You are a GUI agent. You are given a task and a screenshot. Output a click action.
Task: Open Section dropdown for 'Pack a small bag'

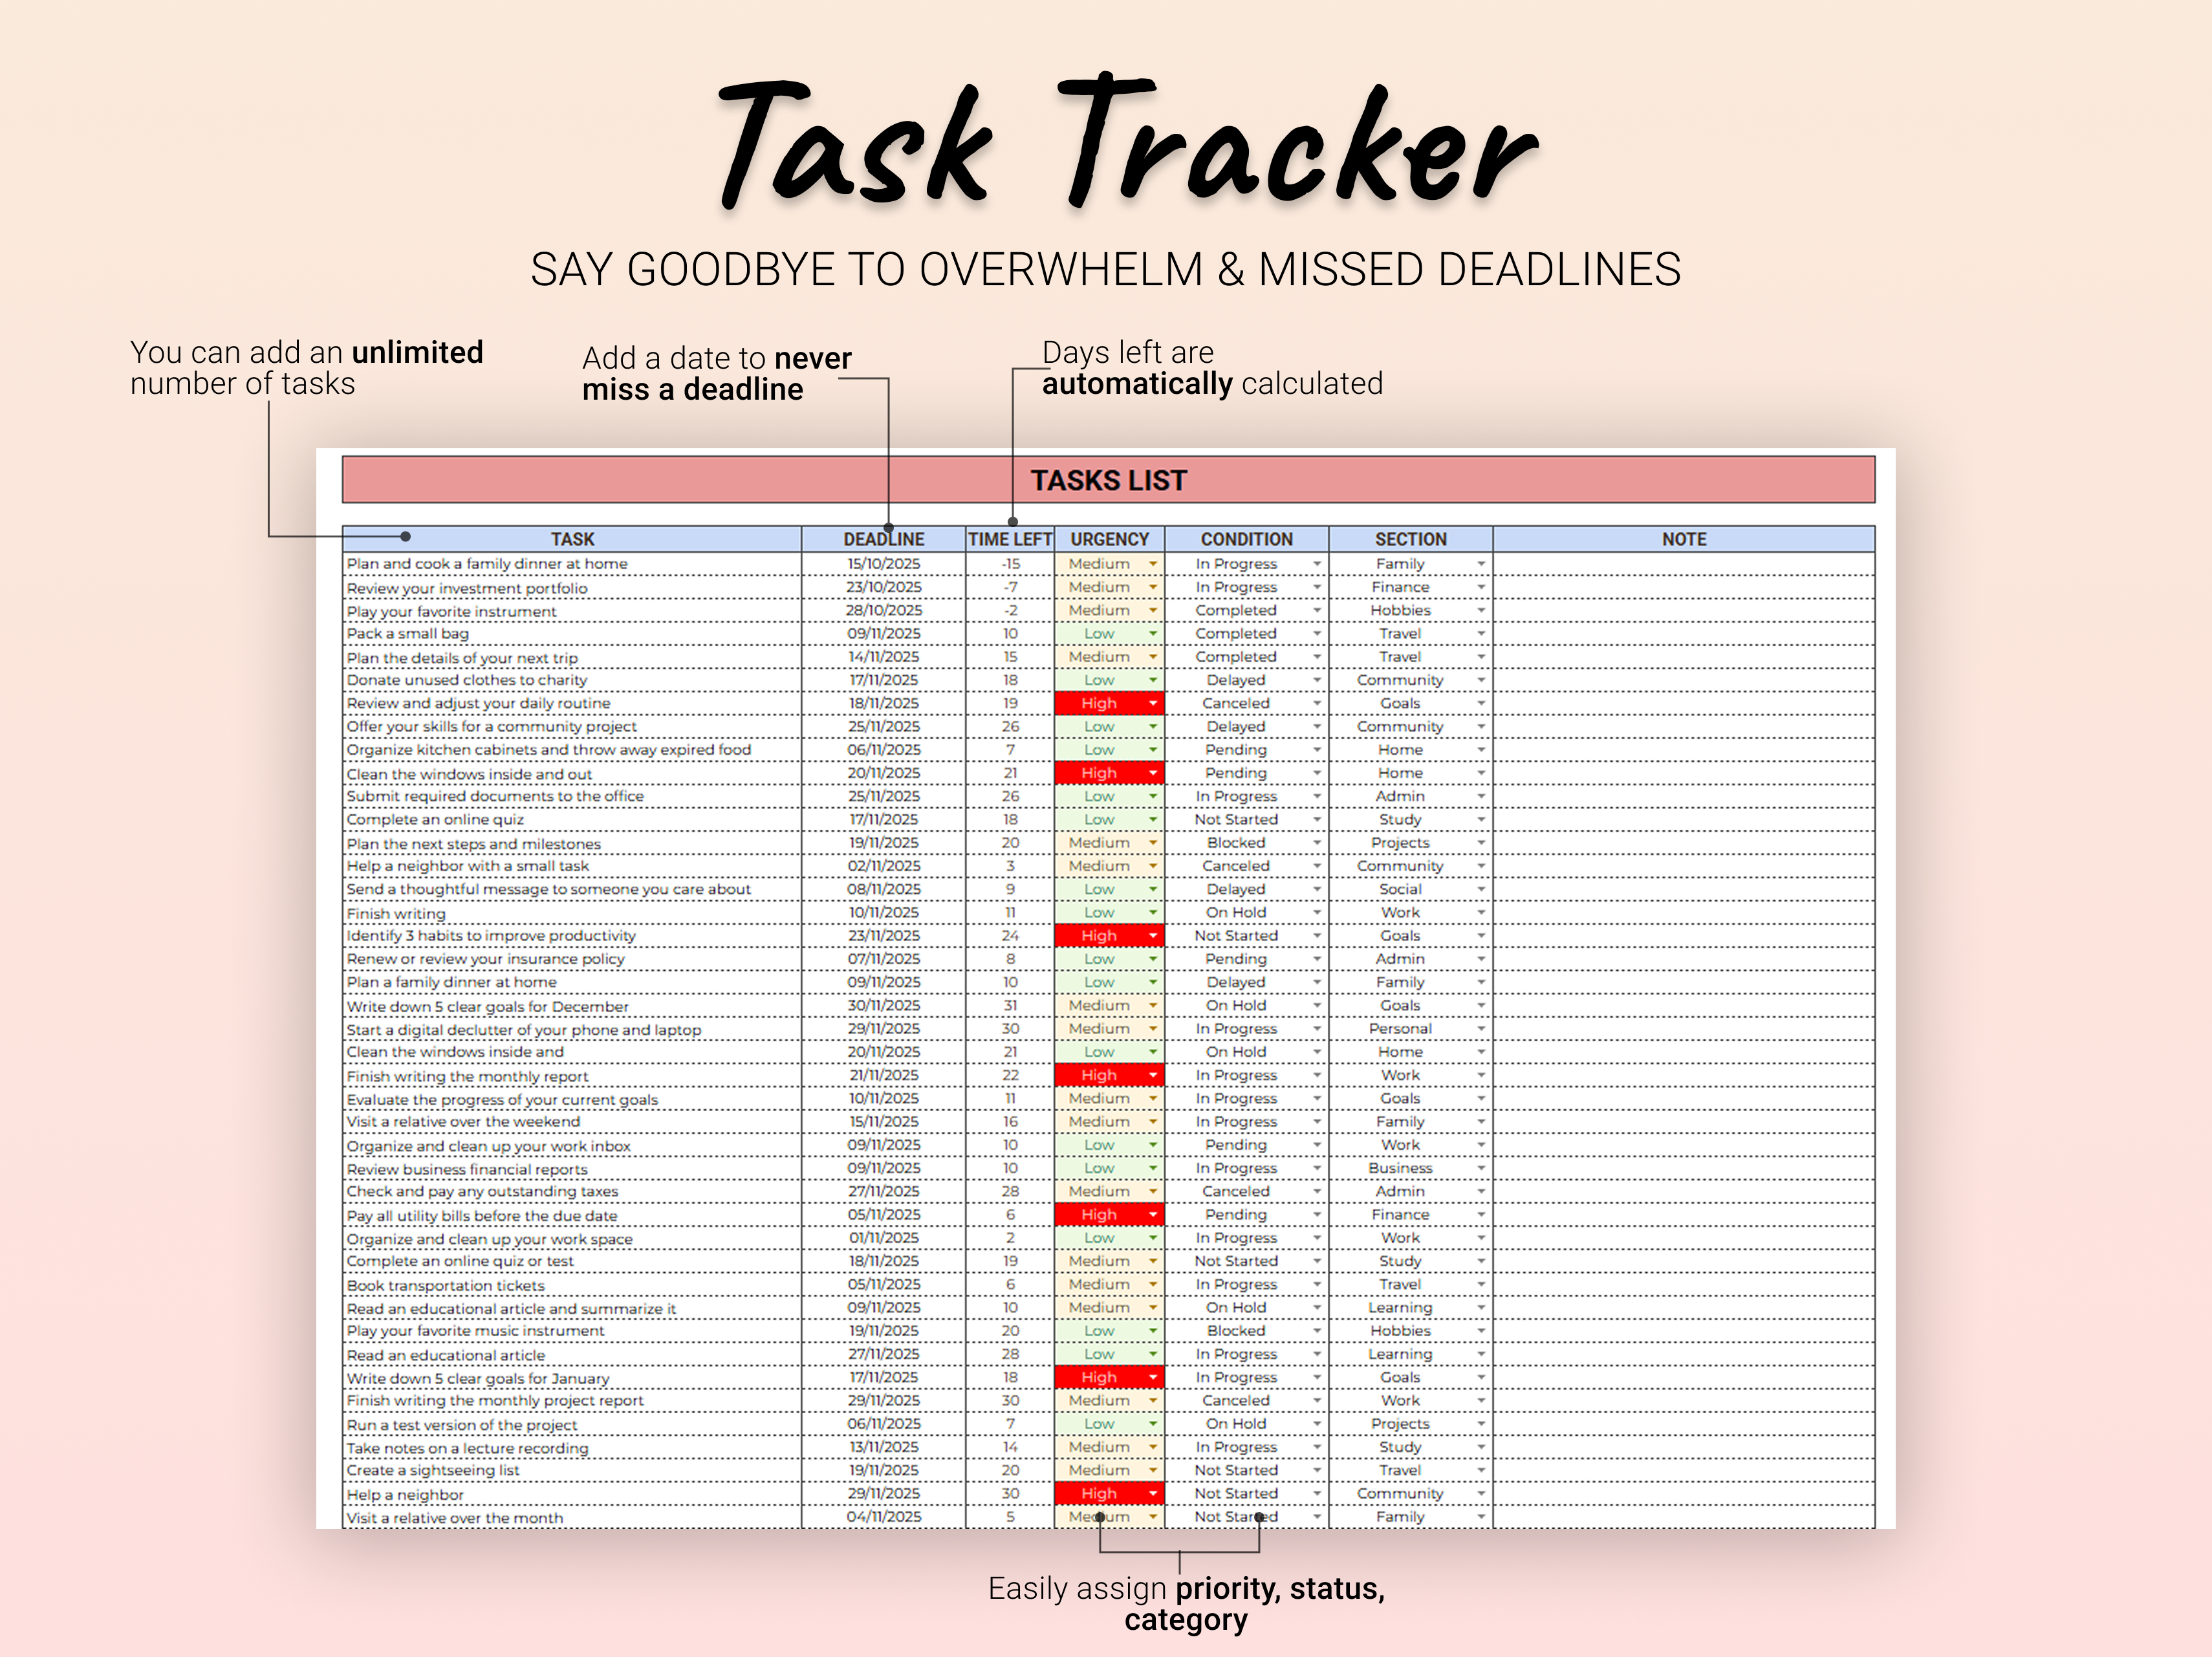tap(1480, 633)
